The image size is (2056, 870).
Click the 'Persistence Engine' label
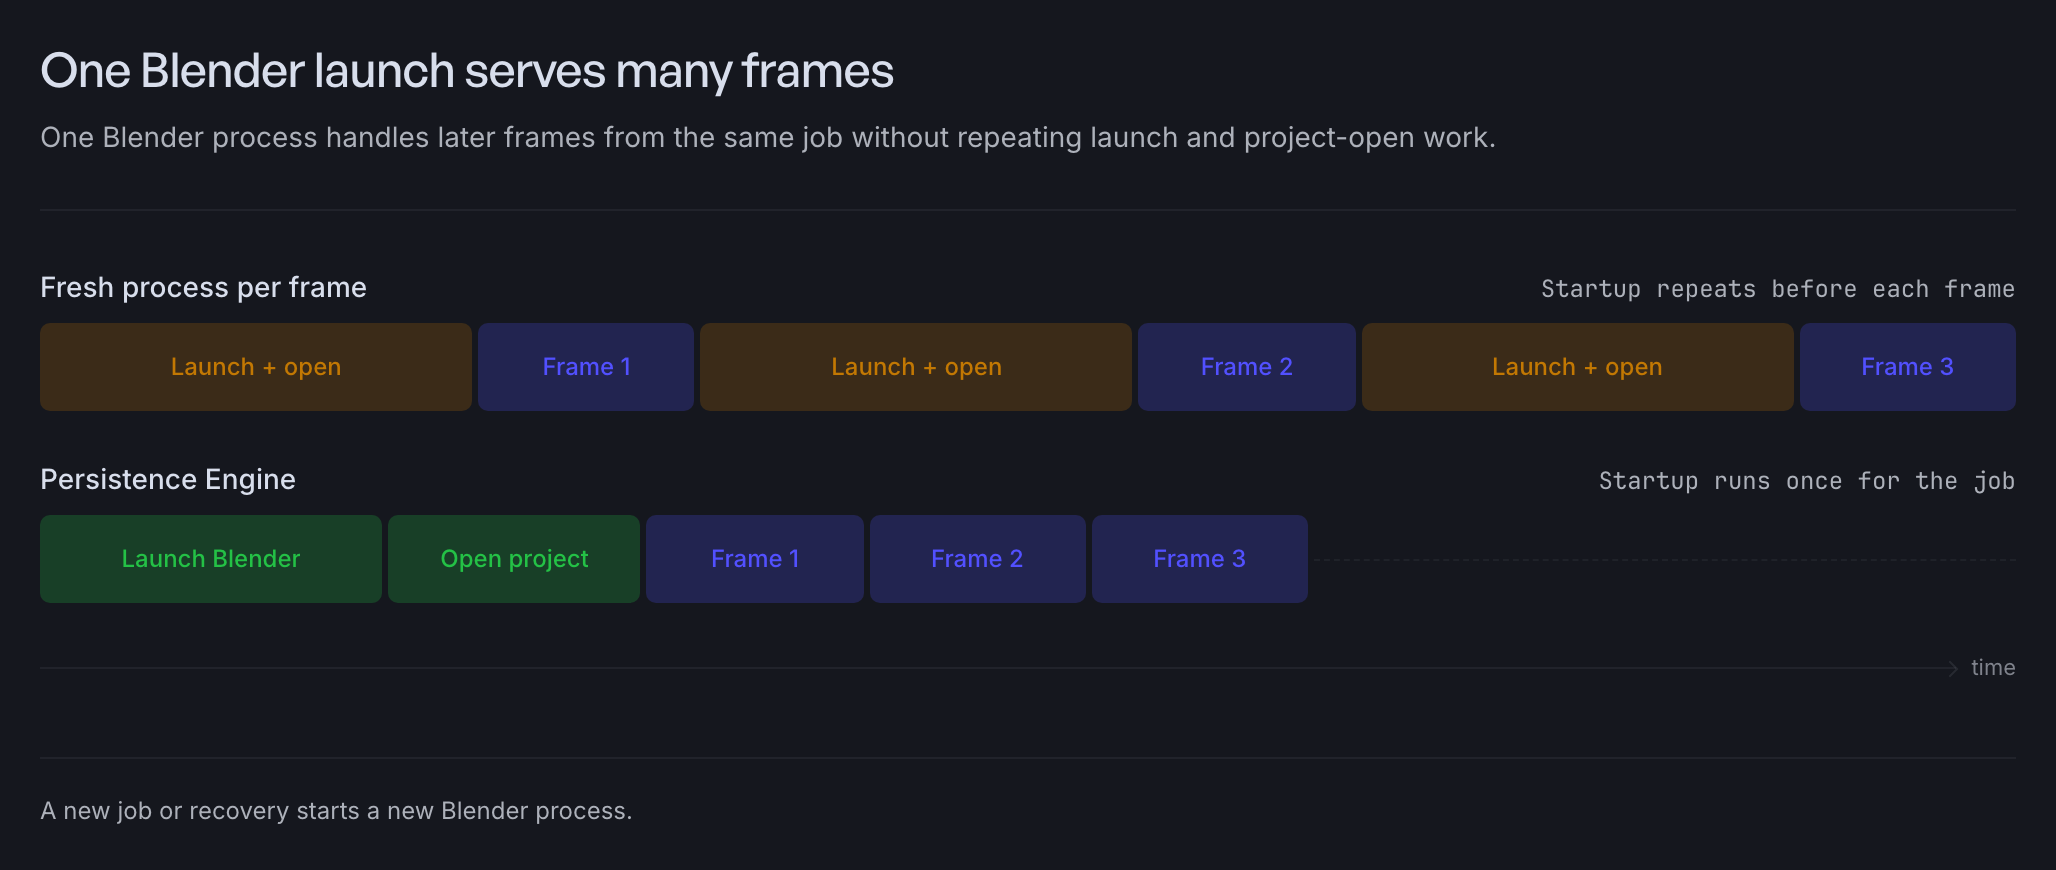pos(168,479)
